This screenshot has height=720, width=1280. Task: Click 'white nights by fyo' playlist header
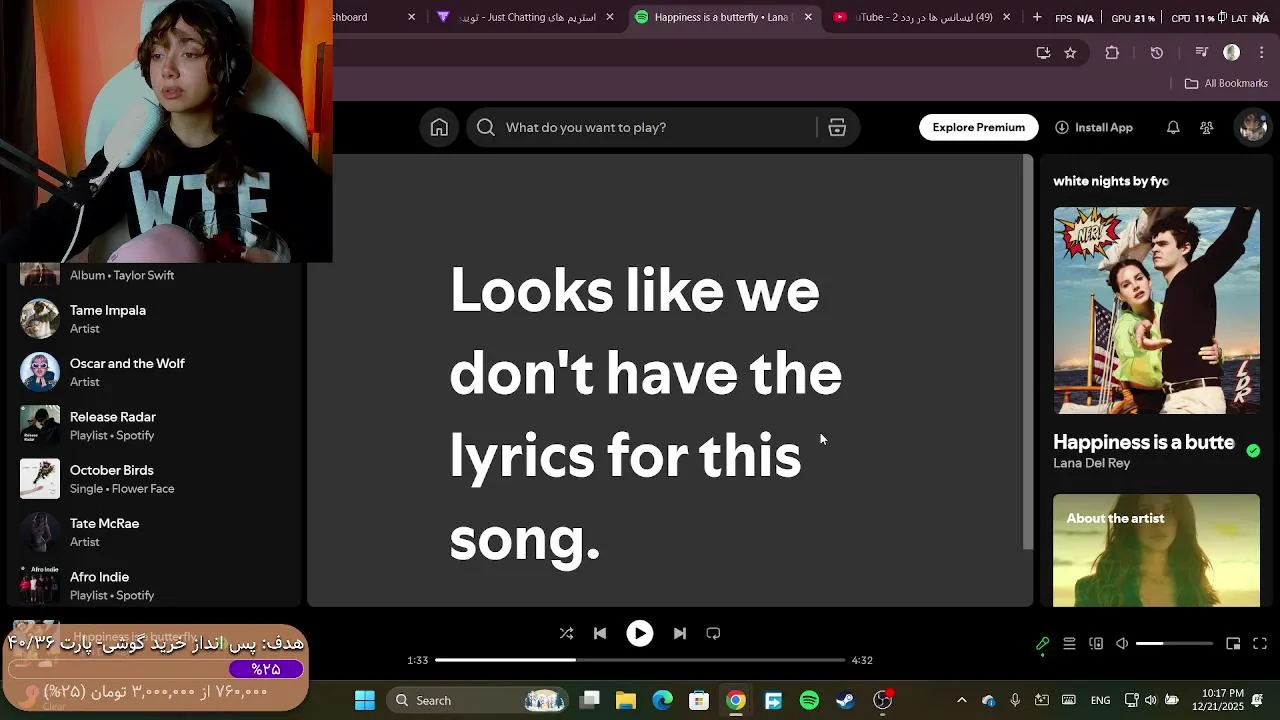tap(1111, 181)
